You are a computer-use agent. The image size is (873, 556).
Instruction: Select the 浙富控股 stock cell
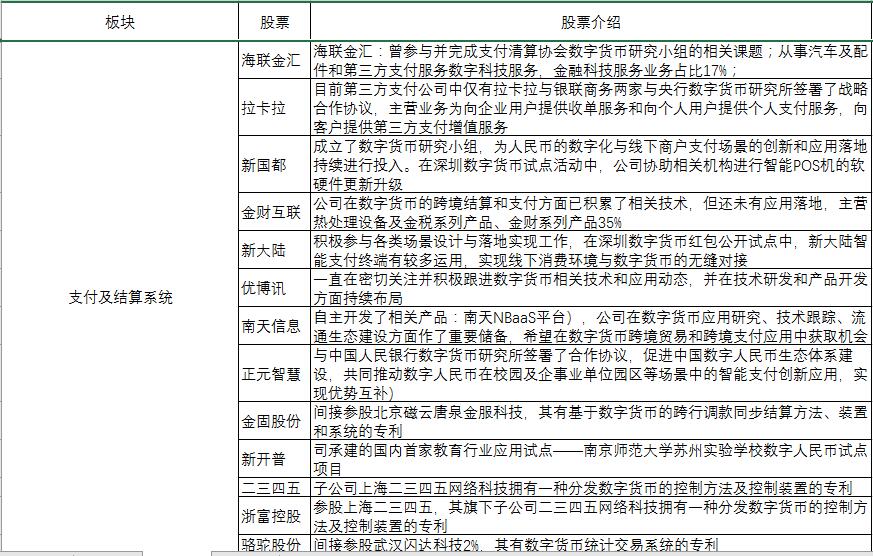[274, 516]
